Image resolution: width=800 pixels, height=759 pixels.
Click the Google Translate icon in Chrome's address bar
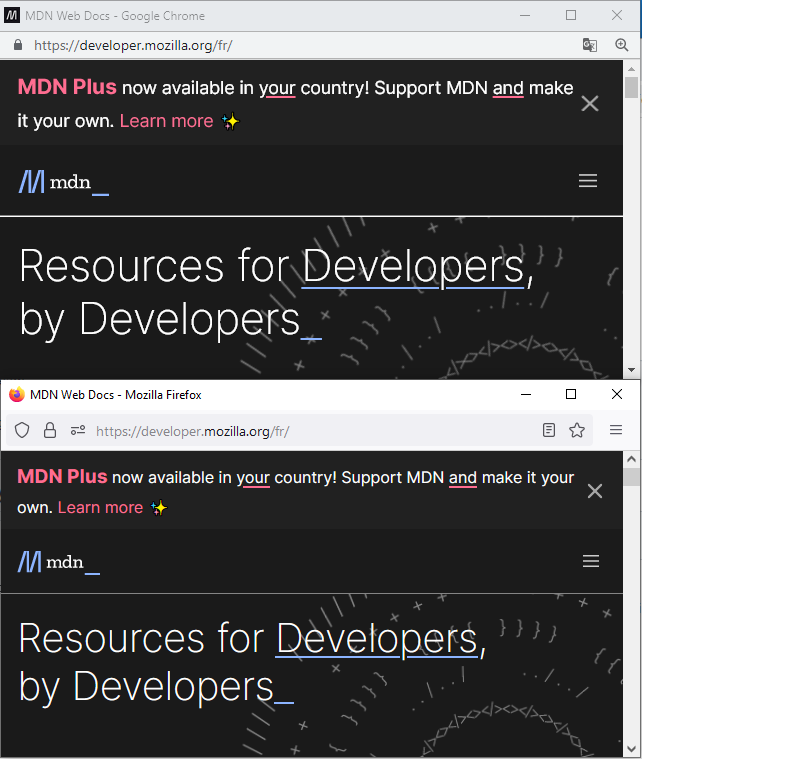tap(590, 45)
